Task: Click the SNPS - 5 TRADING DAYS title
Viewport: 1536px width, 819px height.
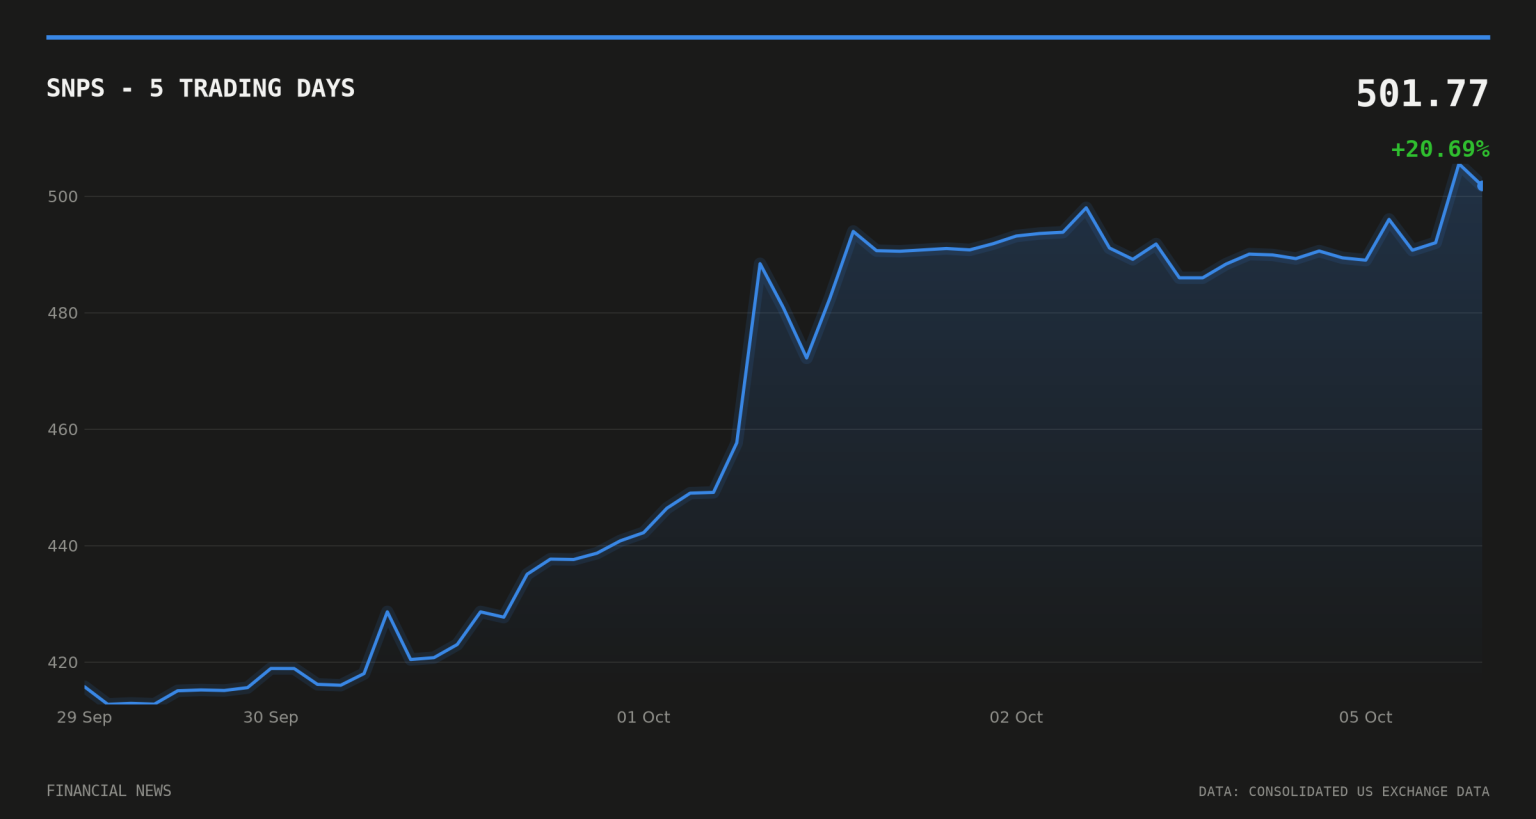Action: click(x=201, y=88)
